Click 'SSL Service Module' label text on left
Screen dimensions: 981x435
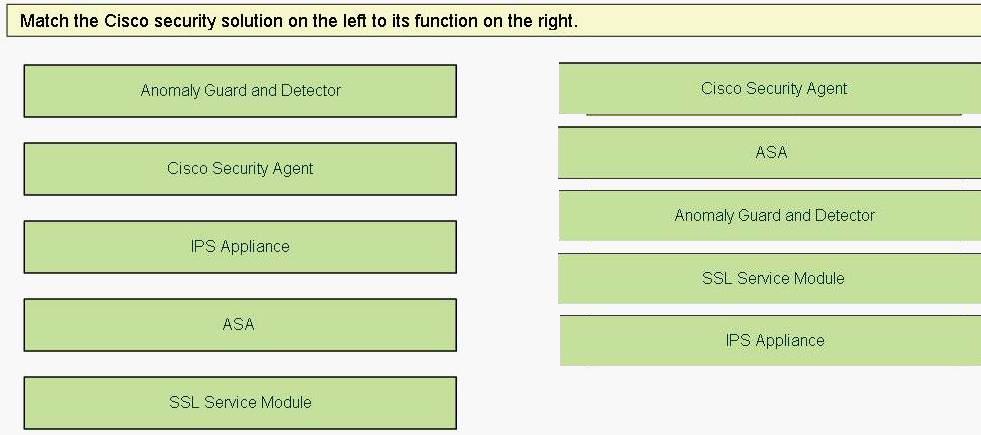[240, 402]
